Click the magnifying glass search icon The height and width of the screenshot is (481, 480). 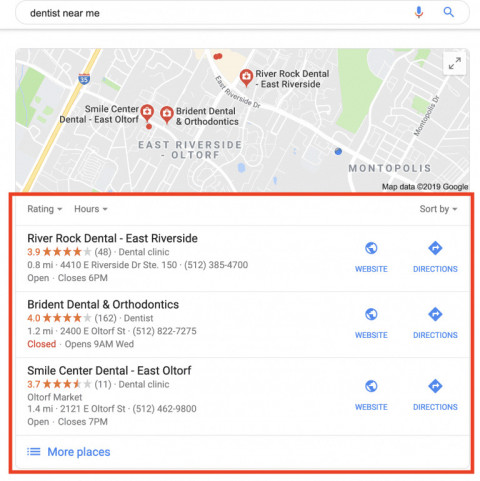449,12
